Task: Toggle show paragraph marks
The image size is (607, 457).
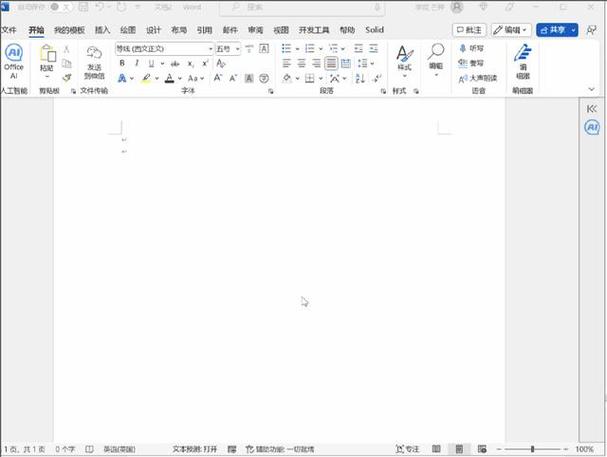Action: coord(376,79)
